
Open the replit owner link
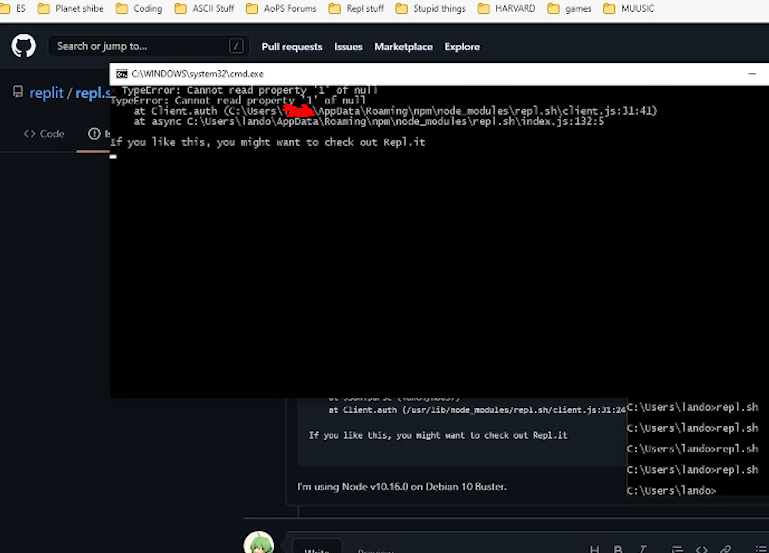point(47,93)
